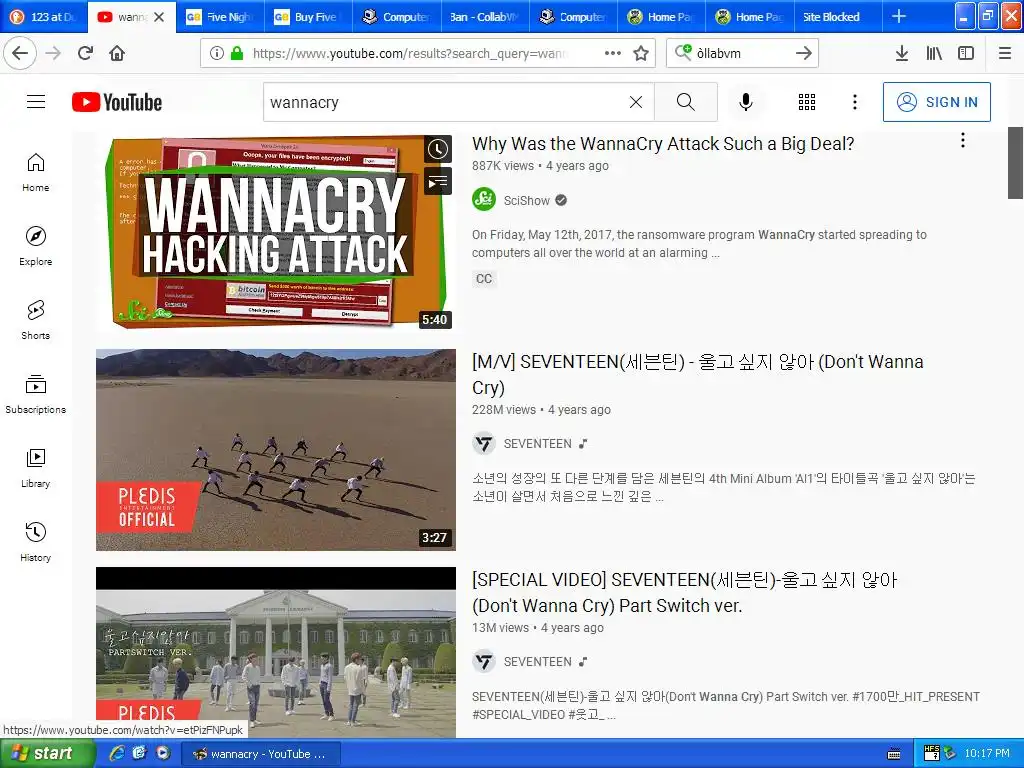Open the Part Switch ver. video thumbnail
Viewport: 1024px width, 768px height.
276,652
